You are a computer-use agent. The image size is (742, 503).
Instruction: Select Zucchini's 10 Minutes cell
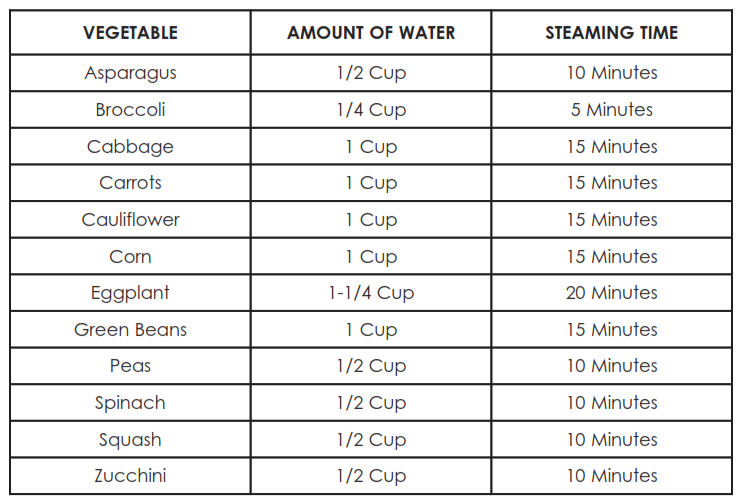click(x=612, y=476)
